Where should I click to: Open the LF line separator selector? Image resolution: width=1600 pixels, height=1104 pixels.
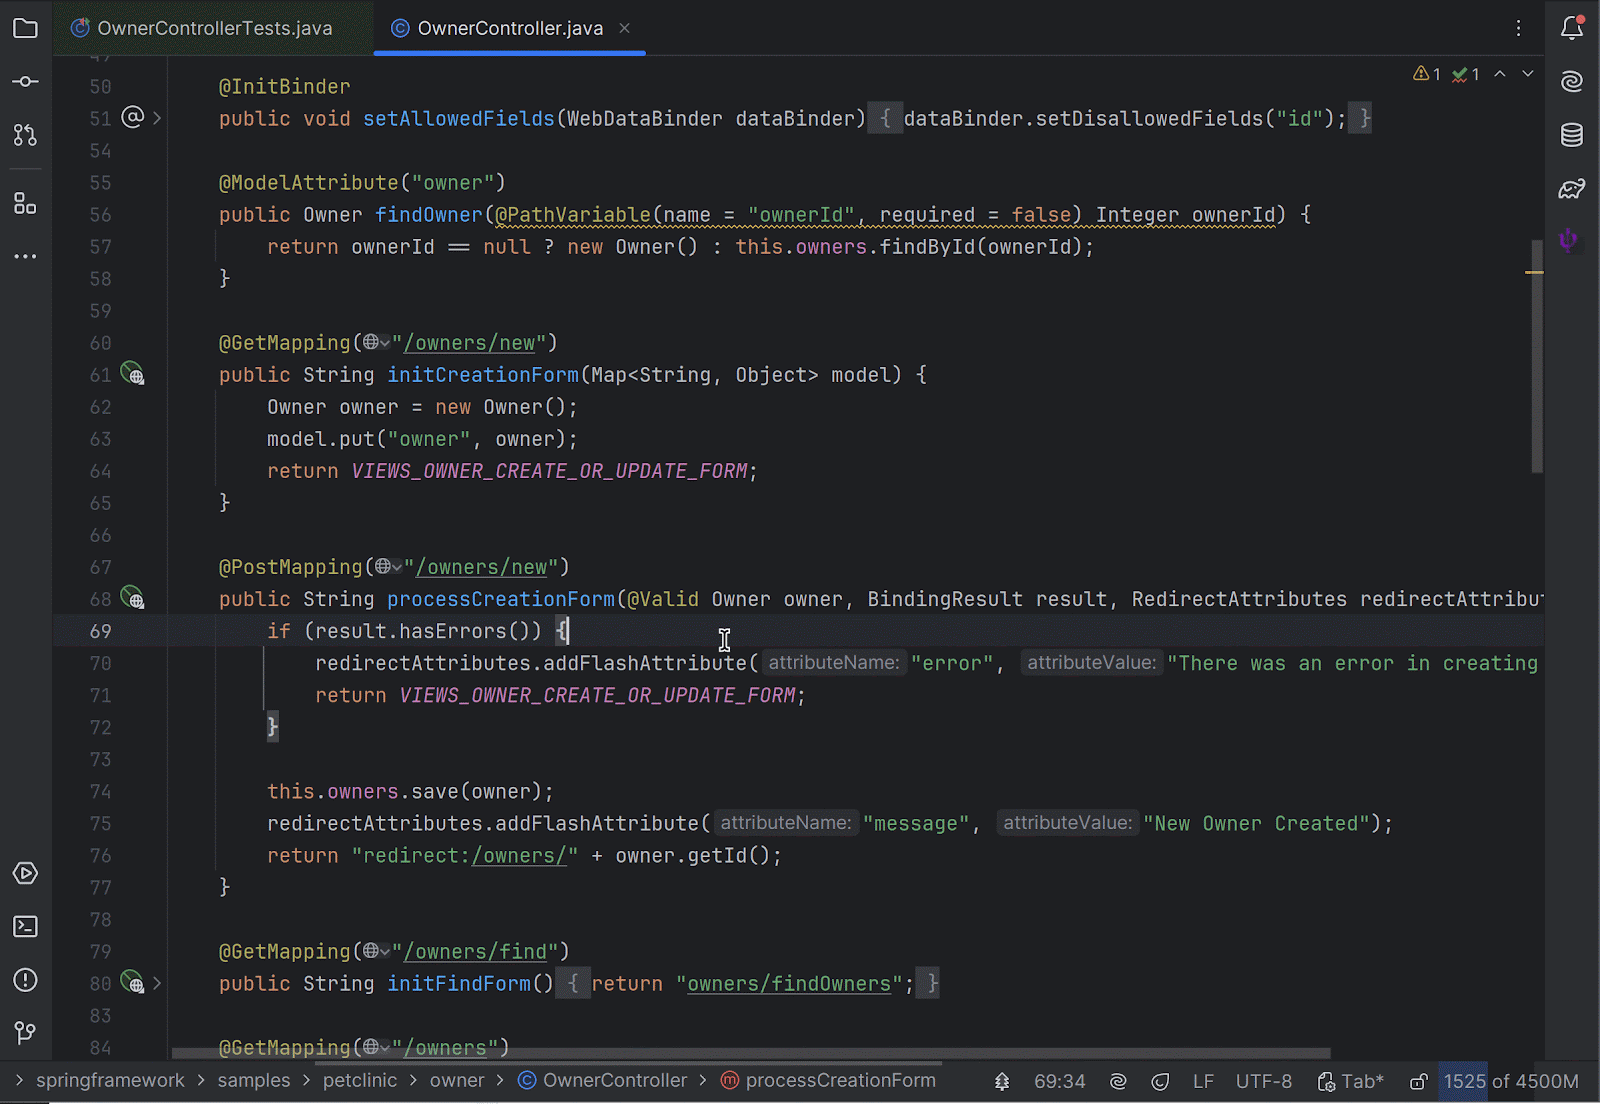click(x=1203, y=1081)
